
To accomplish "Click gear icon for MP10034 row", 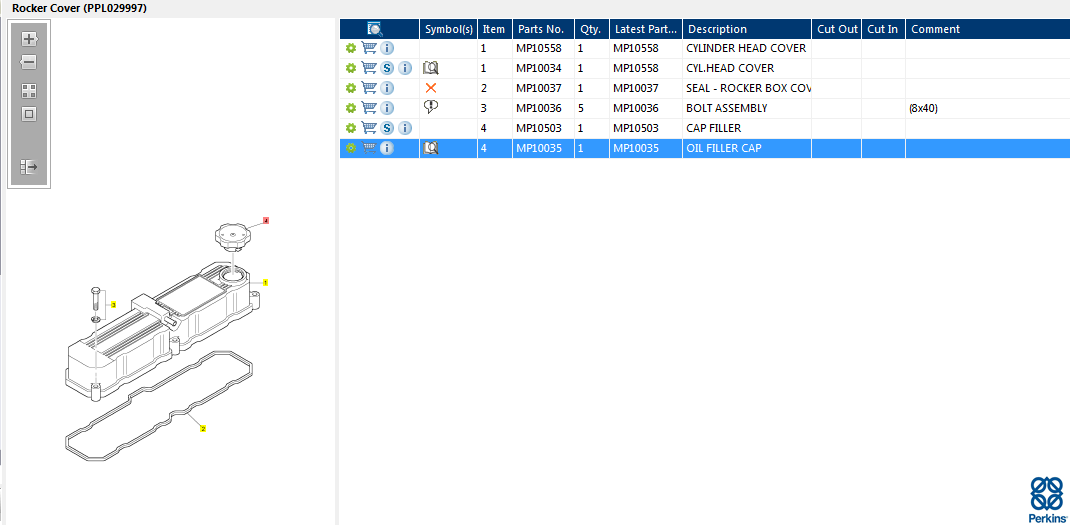I will pos(351,68).
